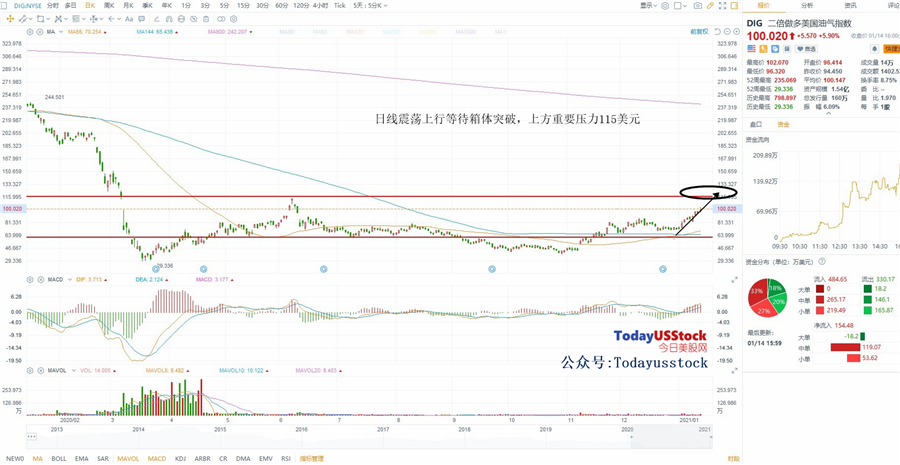Image resolution: width=900 pixels, height=465 pixels.
Task: Click the comment bubble annotation tool
Action: coord(141,19)
